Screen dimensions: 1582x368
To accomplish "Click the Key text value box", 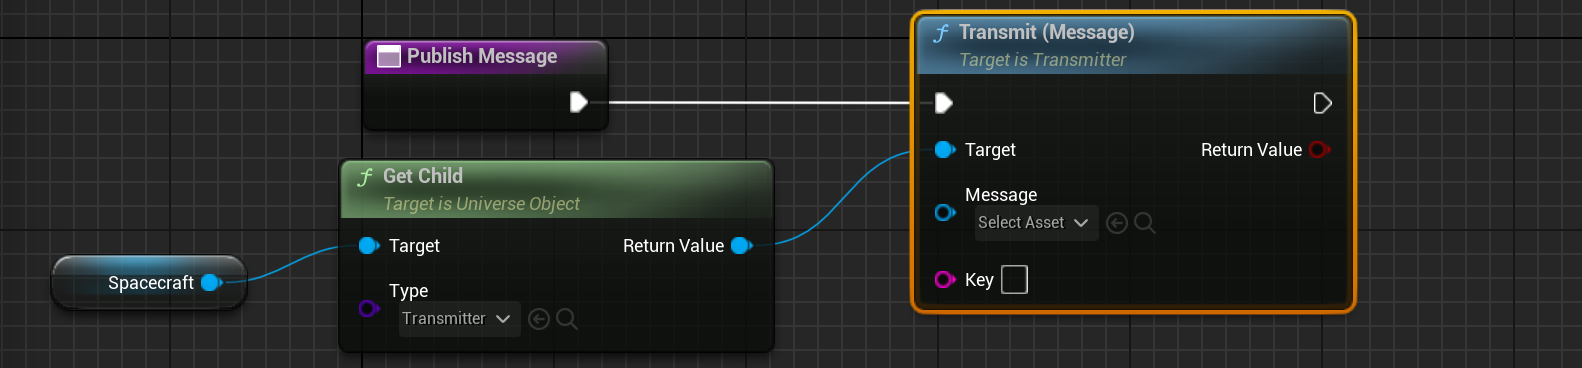I will click(x=1014, y=280).
